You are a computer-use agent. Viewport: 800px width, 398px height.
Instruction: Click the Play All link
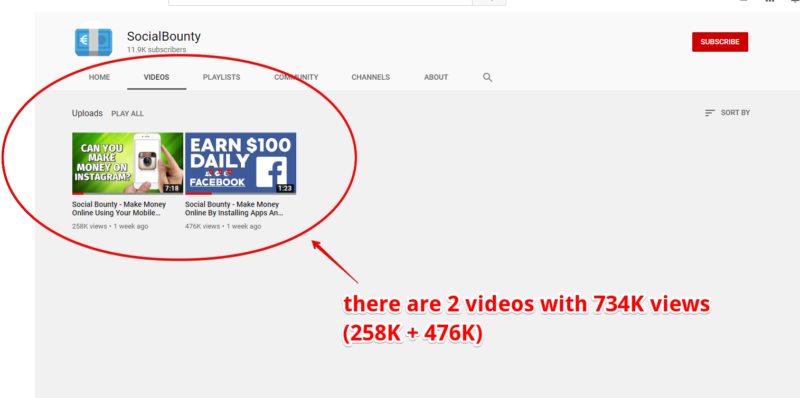coord(128,114)
